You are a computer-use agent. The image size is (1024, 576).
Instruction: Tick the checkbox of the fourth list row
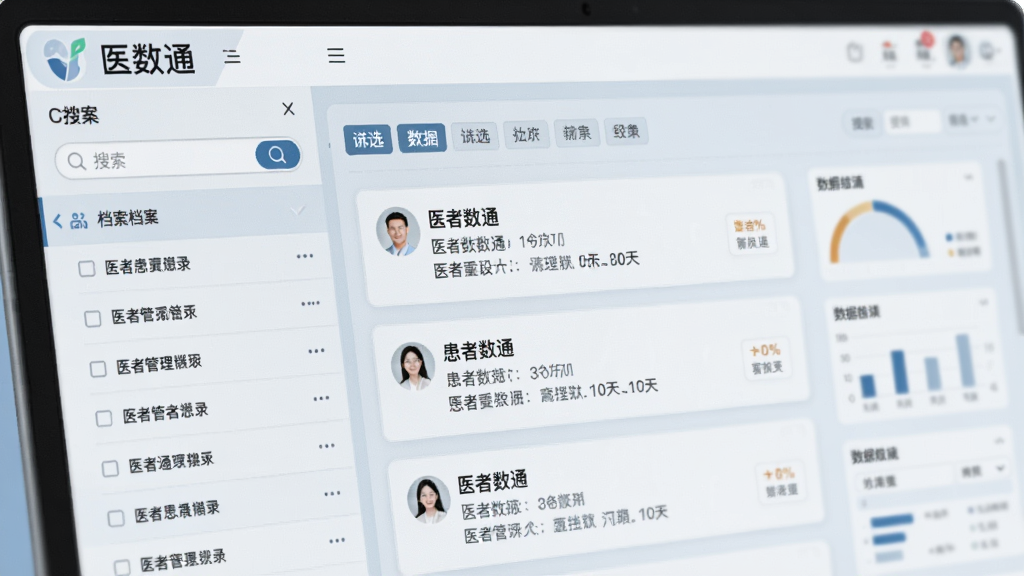(104, 418)
